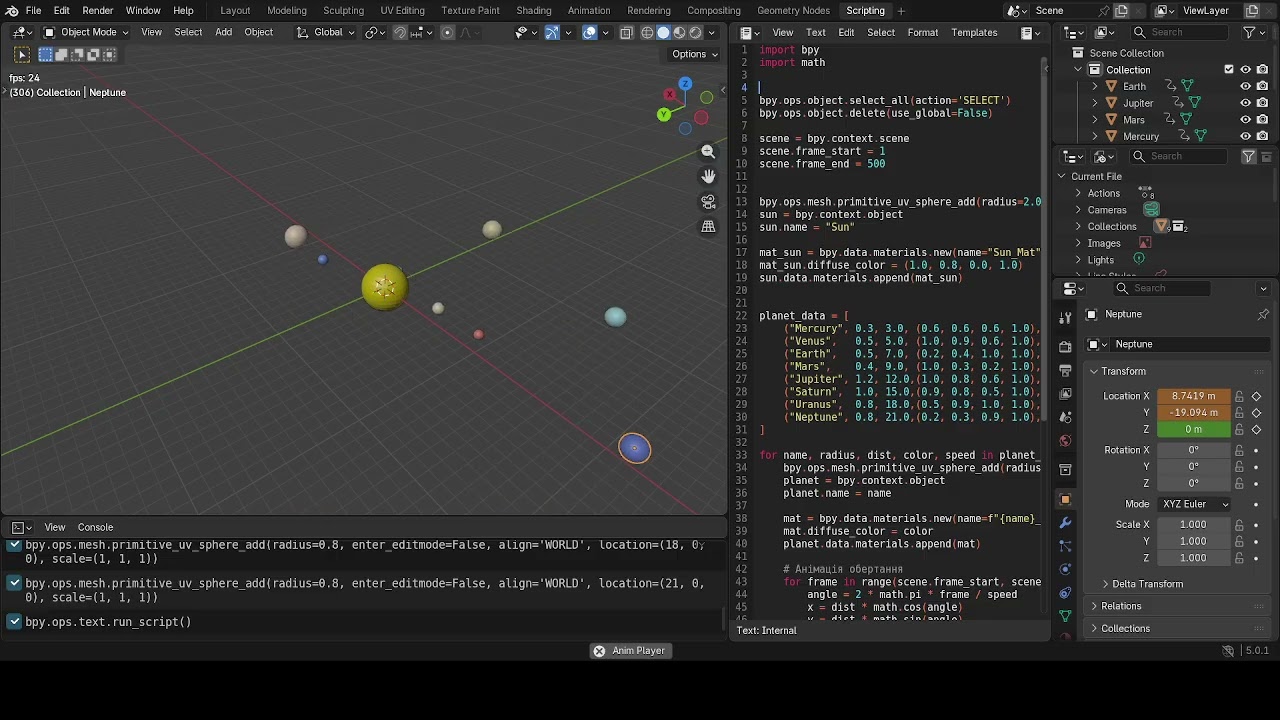
Task: Toggle snapping magnet in viewport header
Action: pos(400,32)
